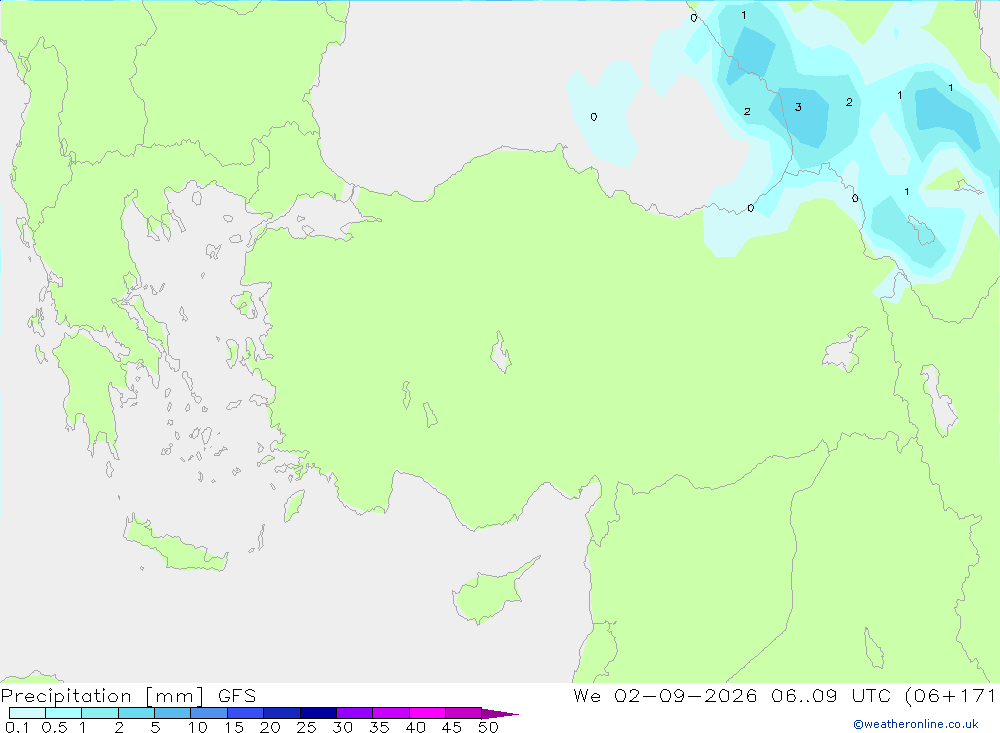The width and height of the screenshot is (1000, 733).
Task: Choose the 5–10 mm blue legend swatch
Action: (x=172, y=713)
